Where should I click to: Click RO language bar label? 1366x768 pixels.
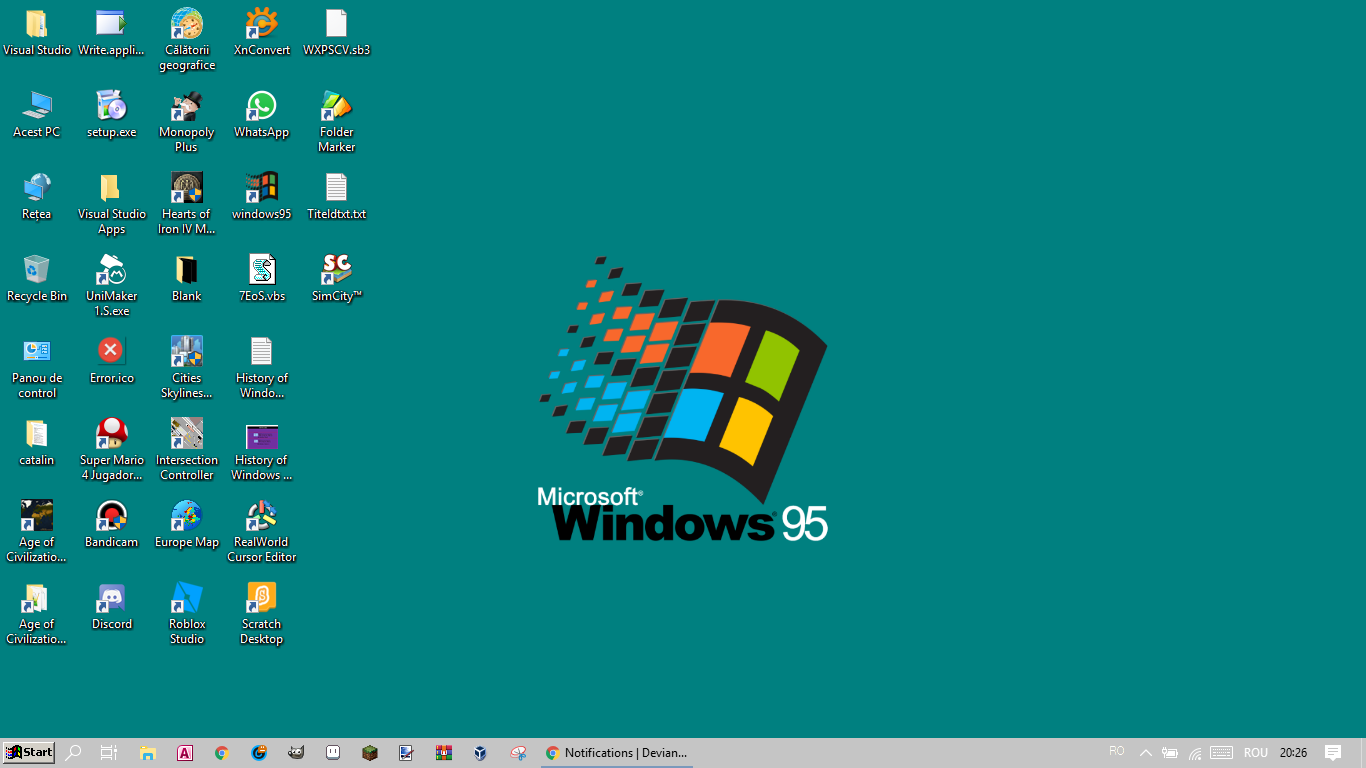pyautogui.click(x=1117, y=751)
